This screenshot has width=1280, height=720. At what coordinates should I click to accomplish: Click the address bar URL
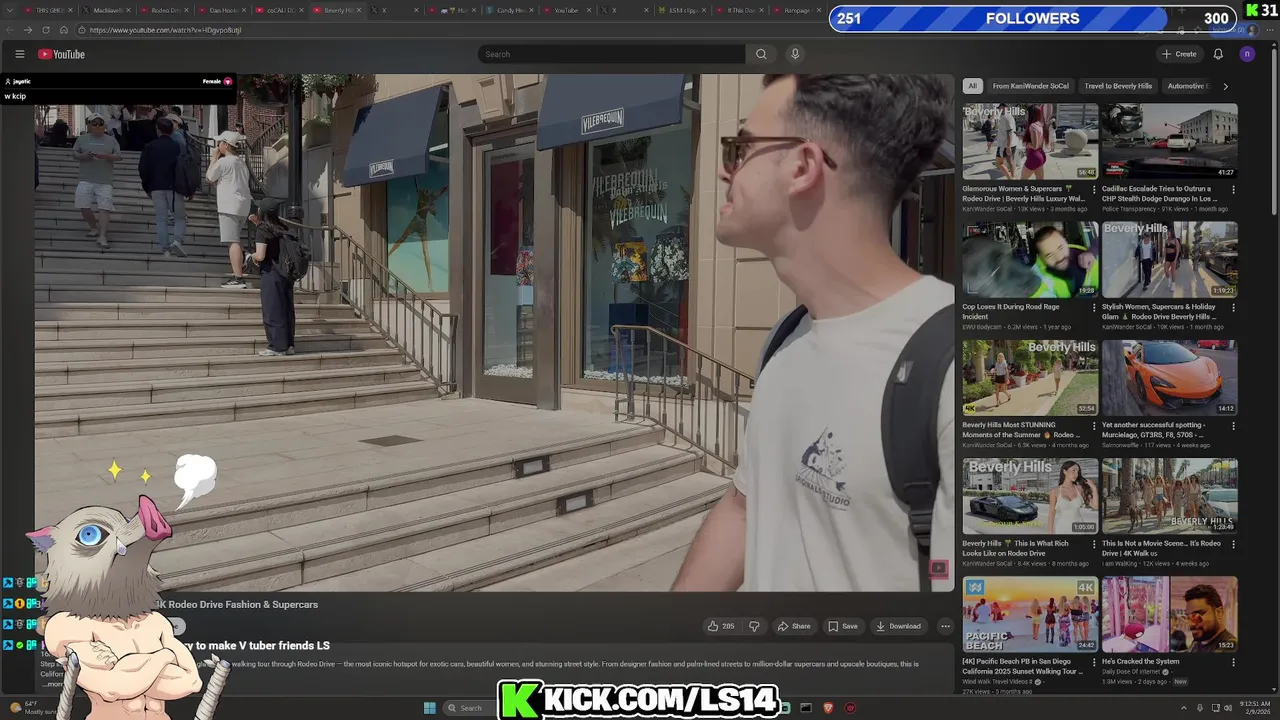[x=165, y=30]
